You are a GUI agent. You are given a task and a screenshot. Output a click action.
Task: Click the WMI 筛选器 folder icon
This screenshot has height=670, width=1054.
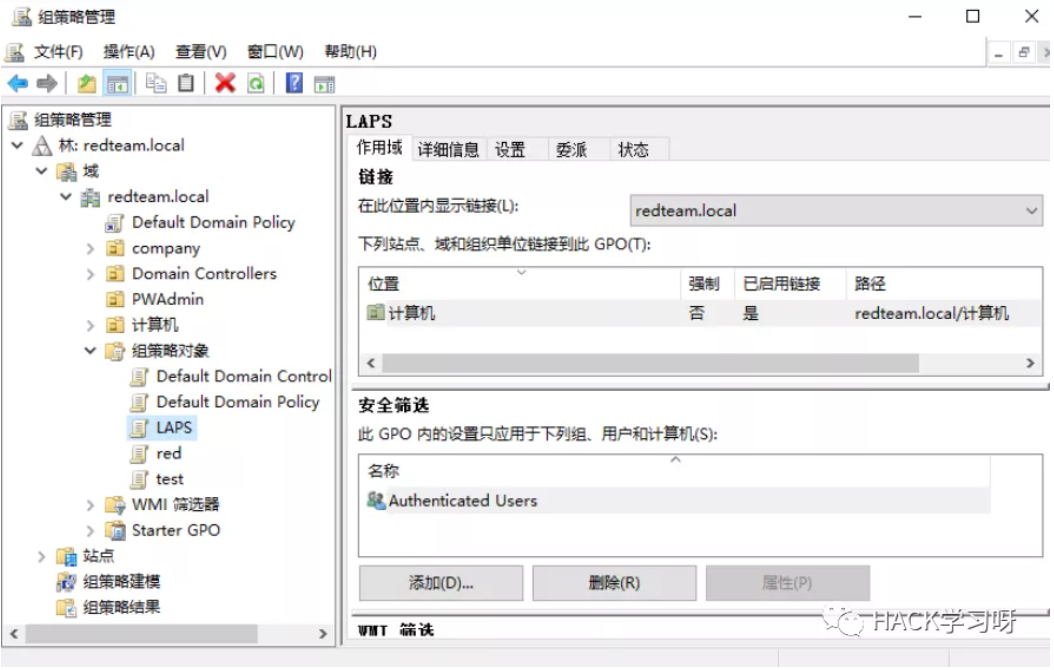(116, 505)
